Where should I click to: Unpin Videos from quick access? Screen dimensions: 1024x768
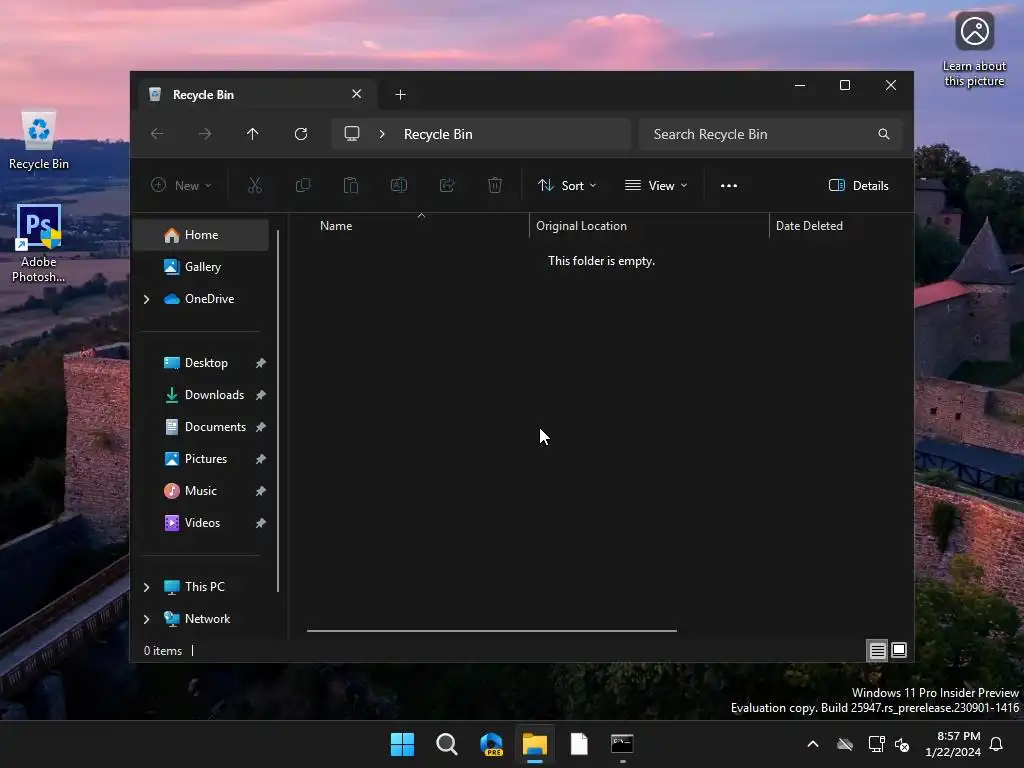pyautogui.click(x=261, y=523)
